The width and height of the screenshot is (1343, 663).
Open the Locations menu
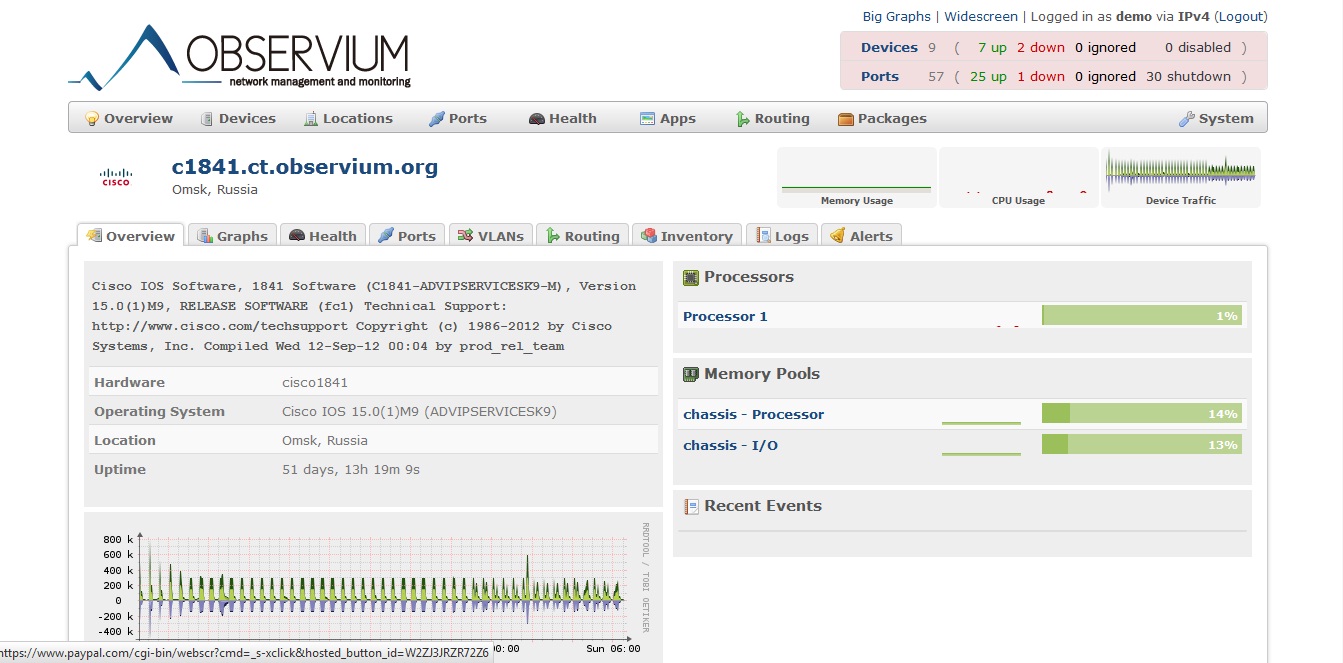coord(348,118)
